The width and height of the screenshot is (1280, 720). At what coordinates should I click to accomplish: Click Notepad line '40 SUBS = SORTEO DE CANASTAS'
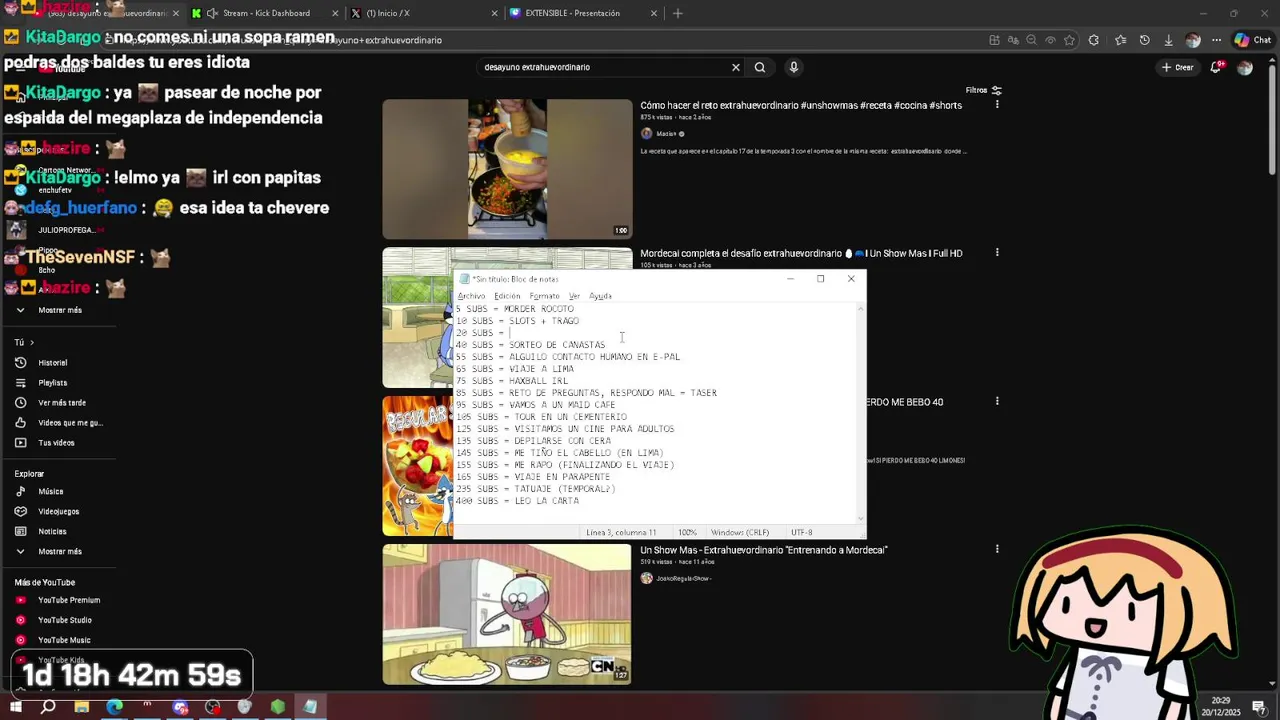(x=531, y=345)
